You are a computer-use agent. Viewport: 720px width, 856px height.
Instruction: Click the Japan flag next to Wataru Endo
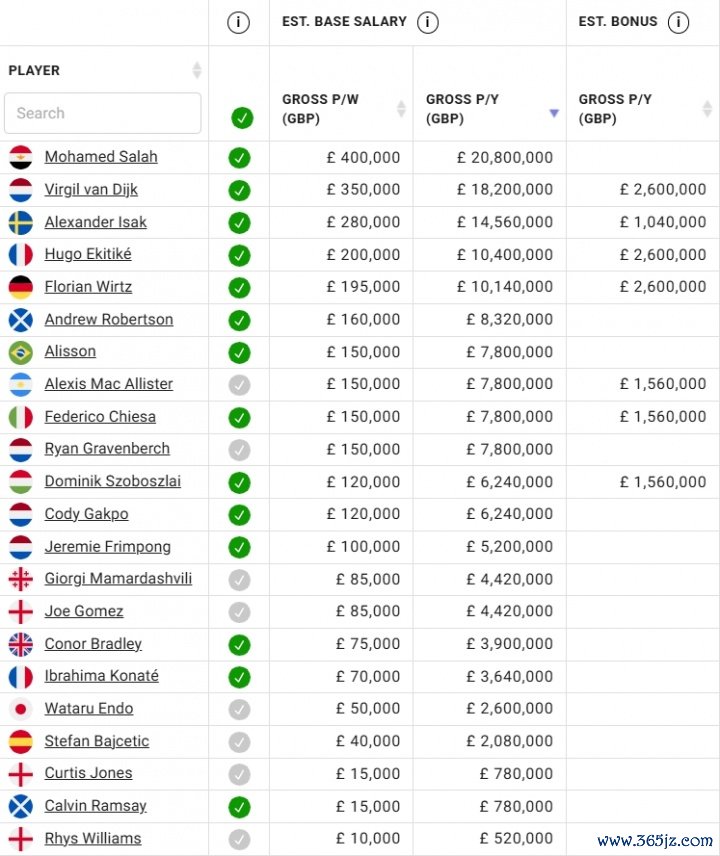pyautogui.click(x=21, y=709)
